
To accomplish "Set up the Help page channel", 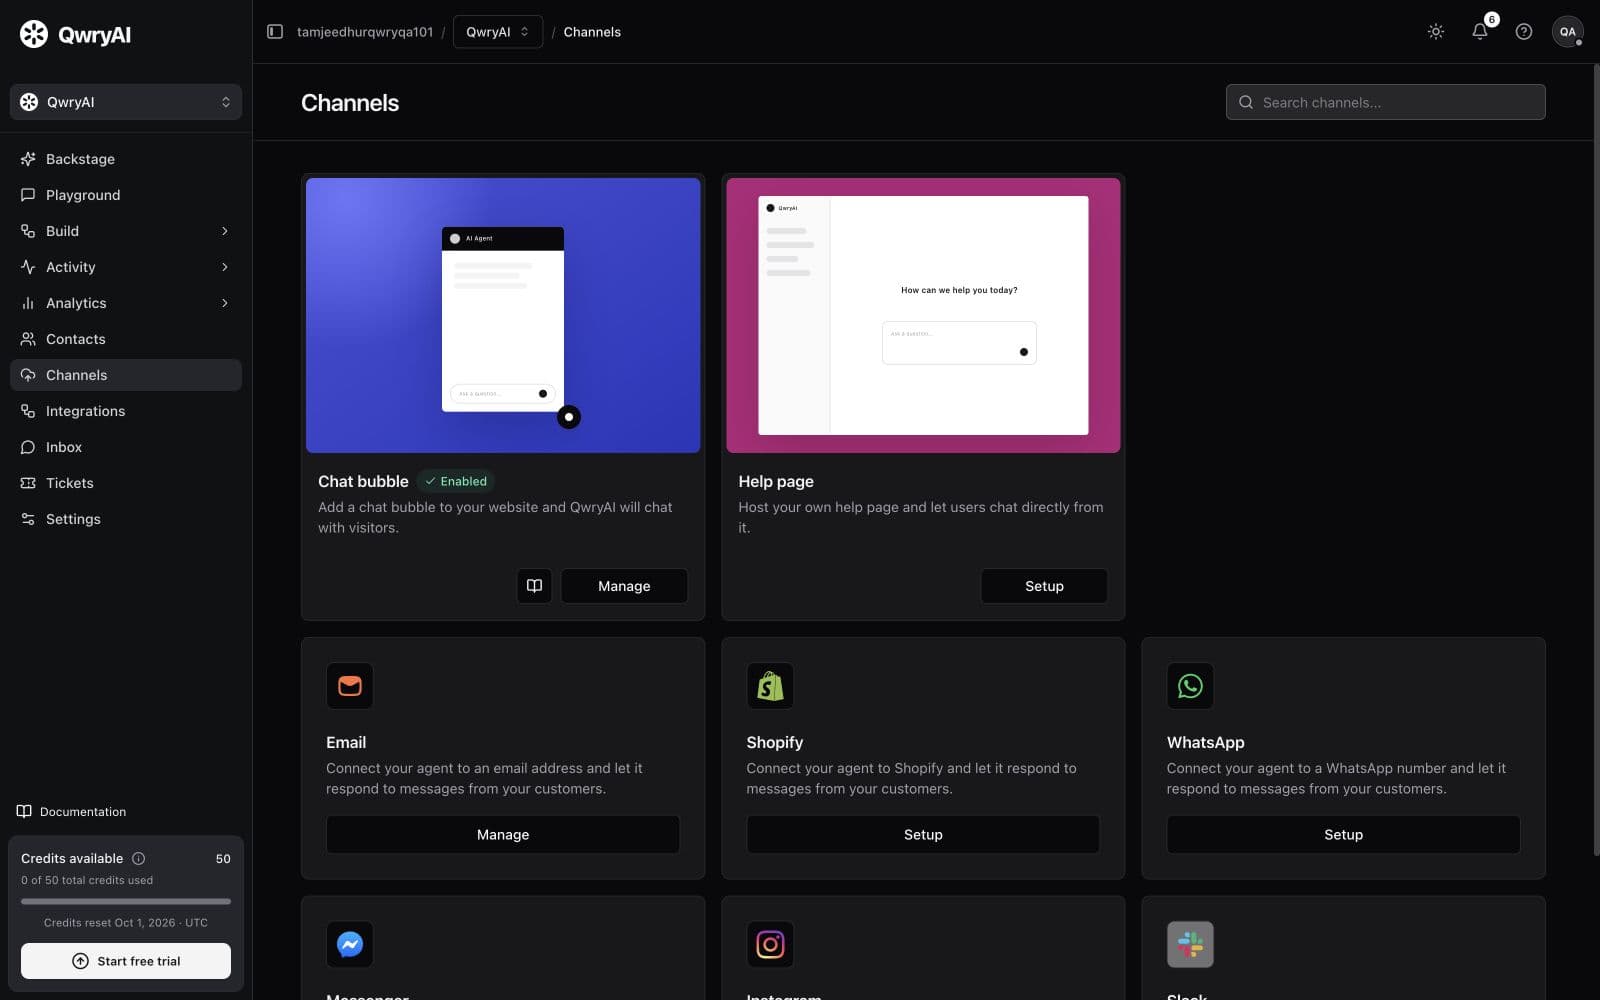I will coord(1044,586).
